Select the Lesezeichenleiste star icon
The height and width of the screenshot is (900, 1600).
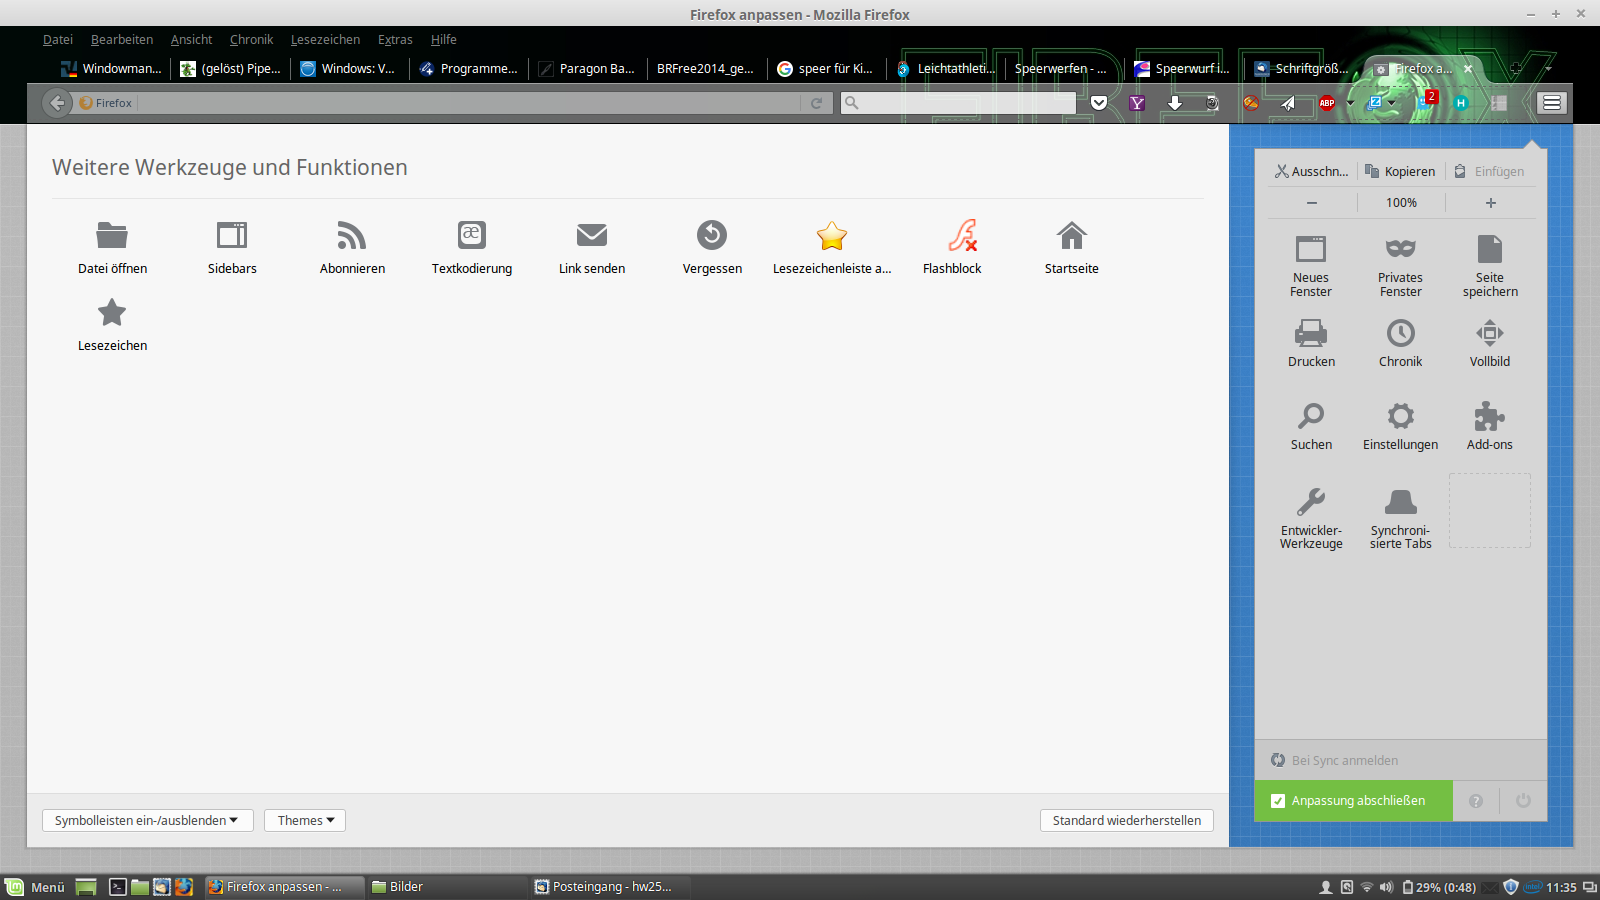(832, 235)
